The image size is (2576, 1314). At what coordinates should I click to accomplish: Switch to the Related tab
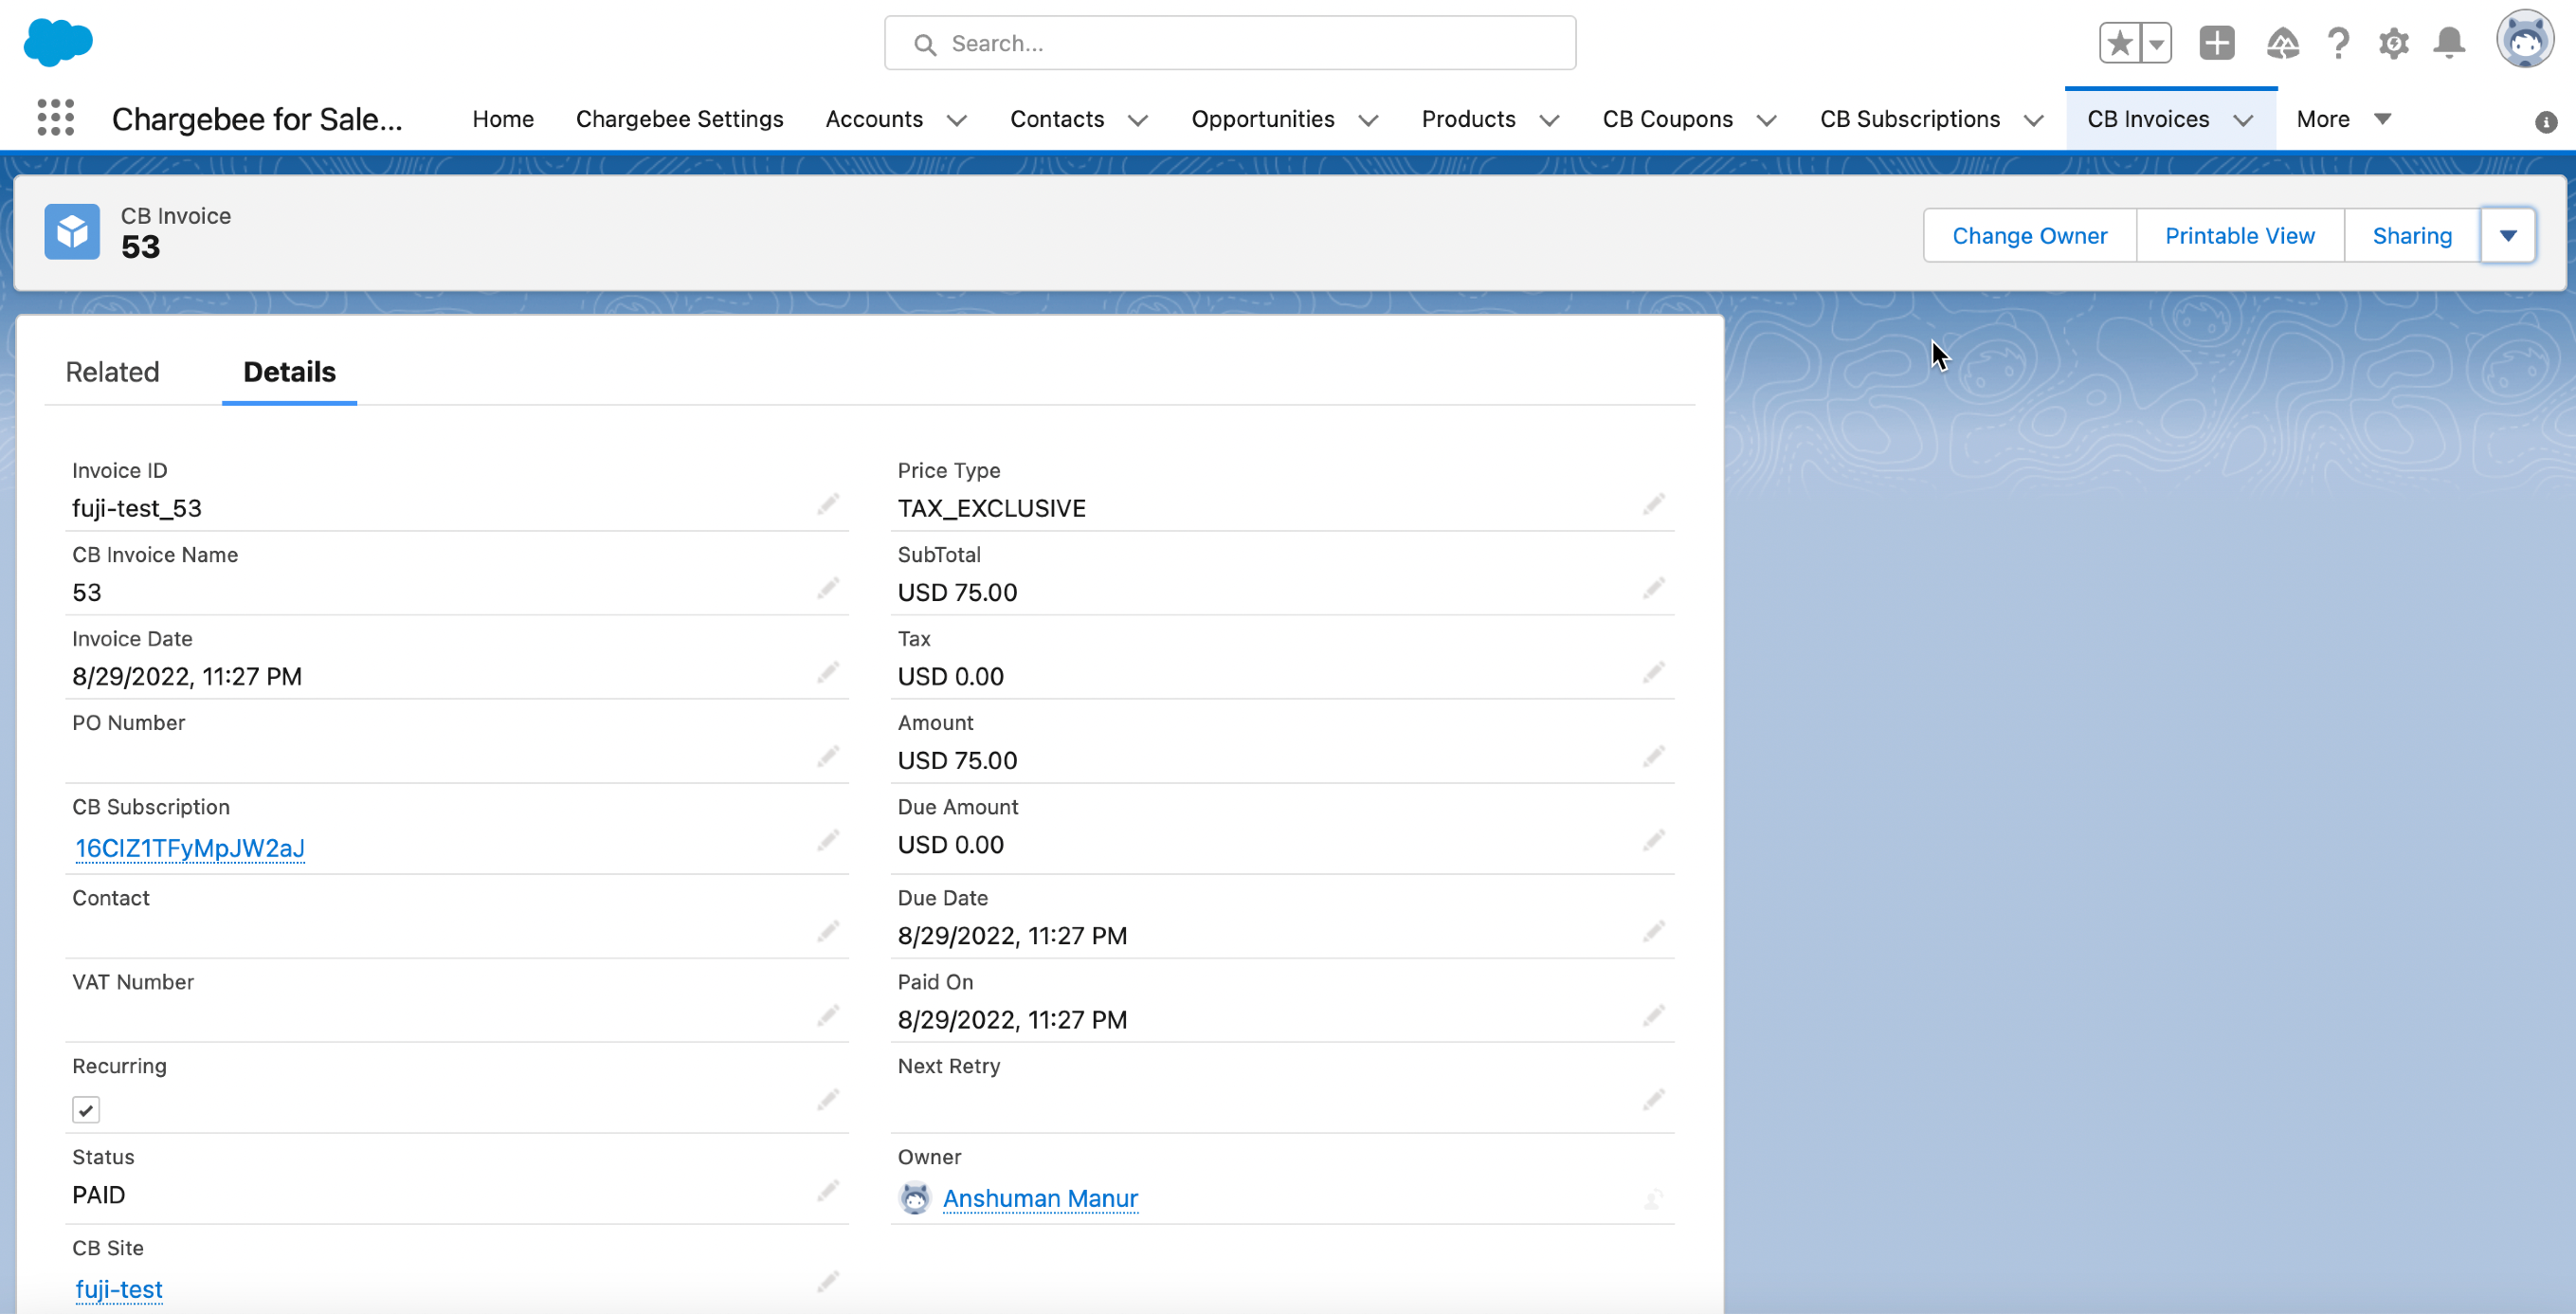pos(112,372)
